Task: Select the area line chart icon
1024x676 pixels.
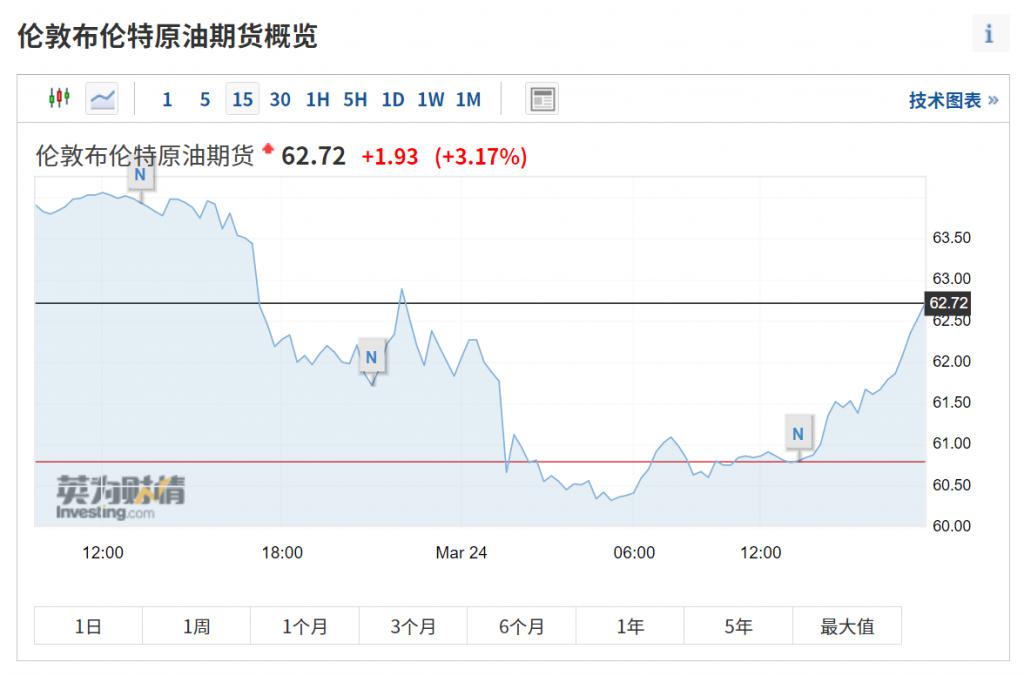Action: [x=102, y=98]
